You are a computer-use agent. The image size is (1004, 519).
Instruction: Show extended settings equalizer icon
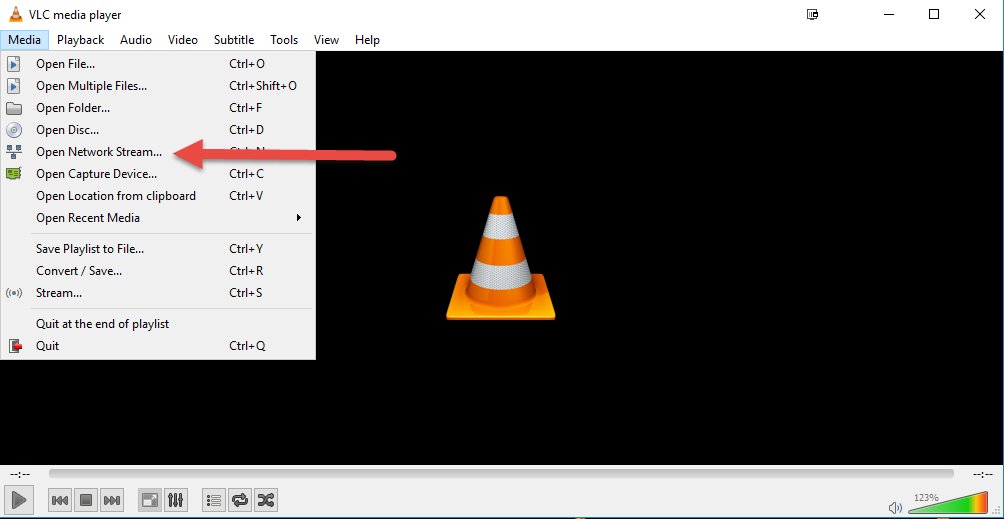pos(175,500)
